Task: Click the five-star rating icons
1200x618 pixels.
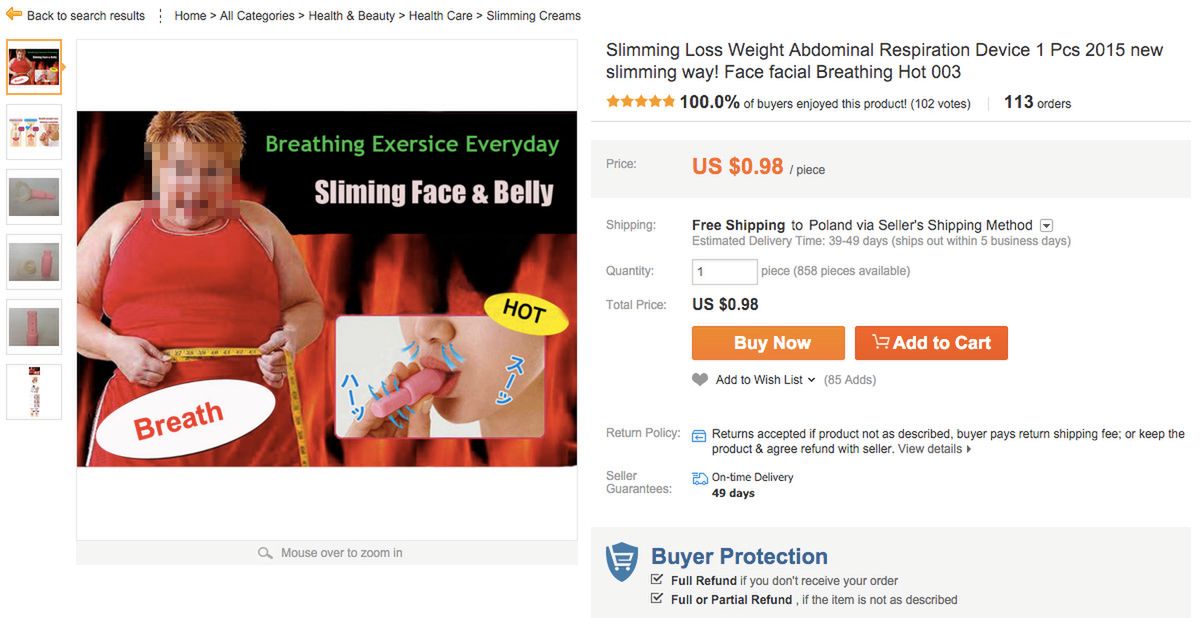Action: [640, 102]
